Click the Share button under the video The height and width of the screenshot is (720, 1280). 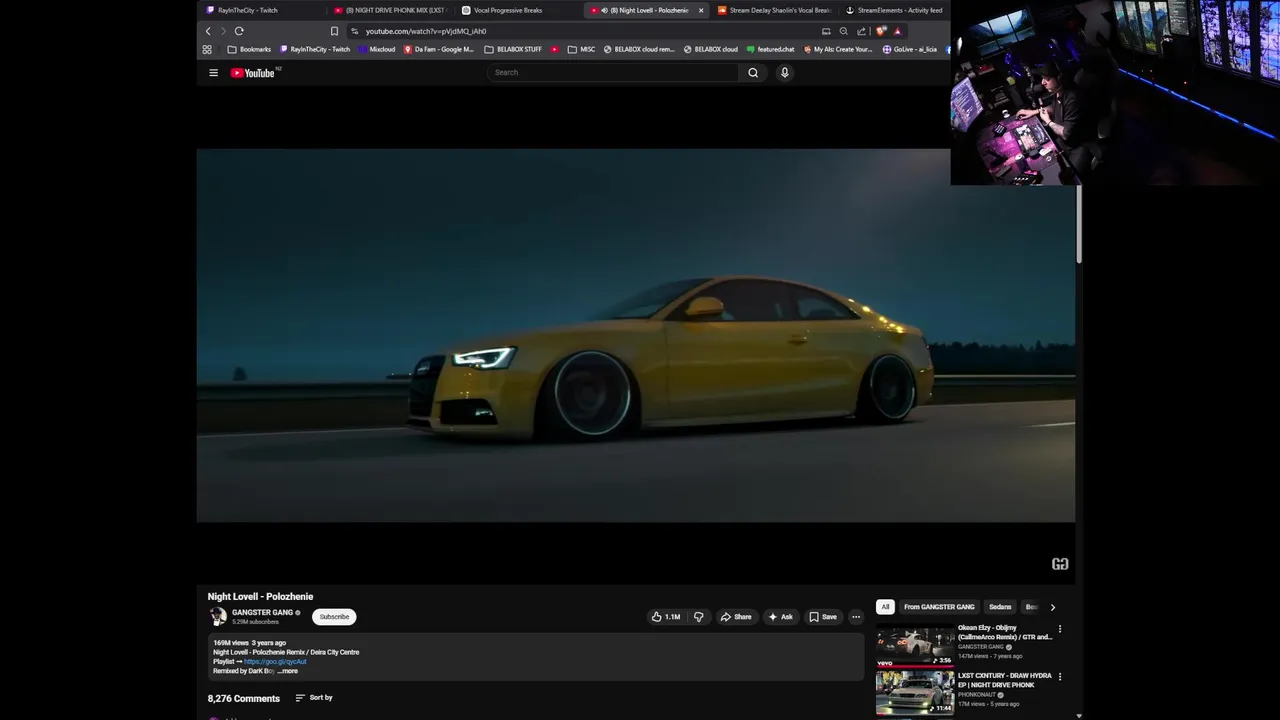click(x=736, y=617)
